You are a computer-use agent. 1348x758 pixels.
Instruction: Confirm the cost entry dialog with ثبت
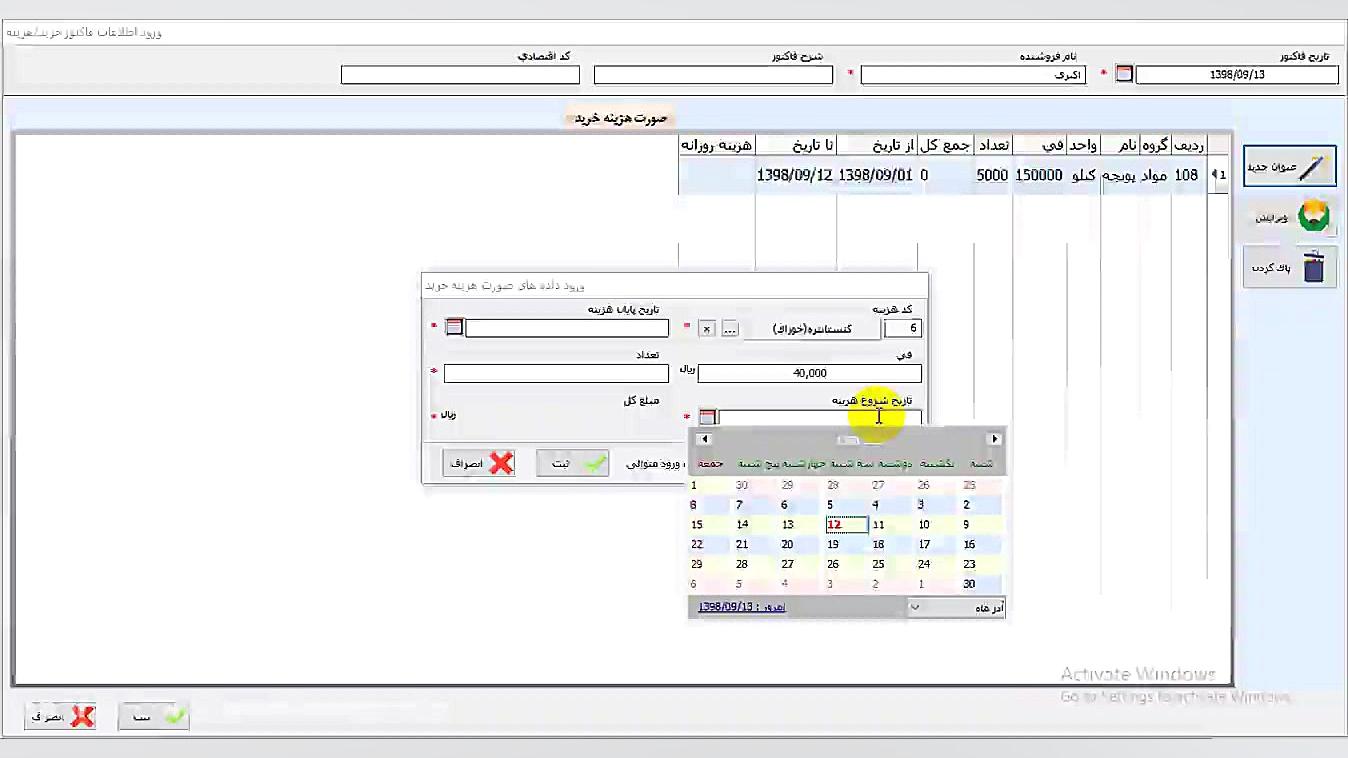point(572,463)
